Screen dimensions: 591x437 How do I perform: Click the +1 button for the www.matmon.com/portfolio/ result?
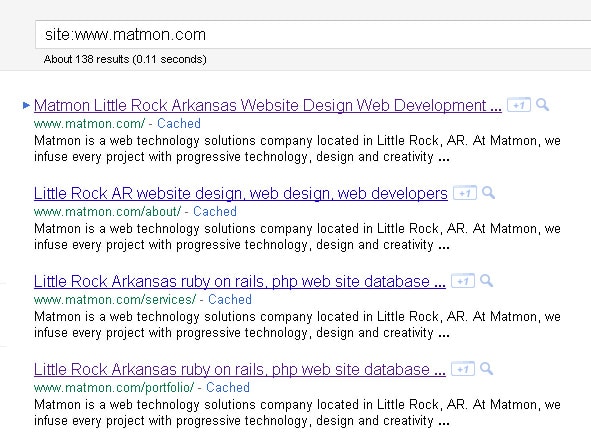[x=463, y=369]
